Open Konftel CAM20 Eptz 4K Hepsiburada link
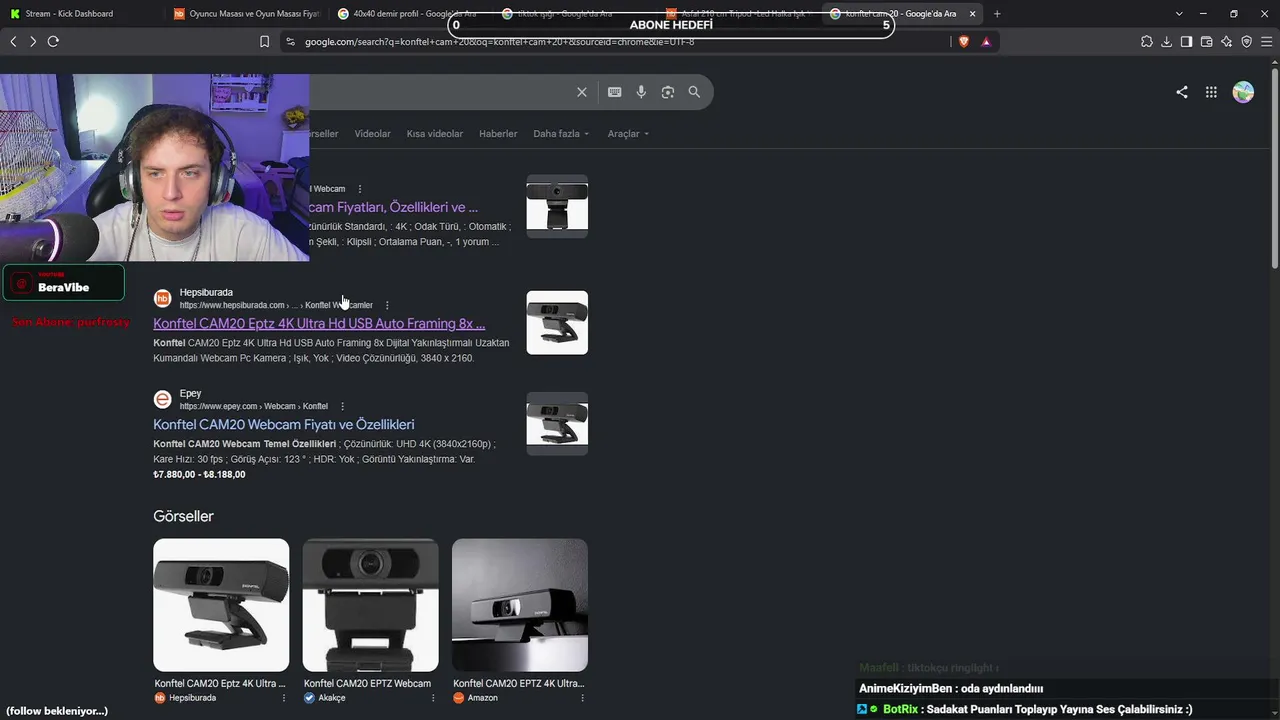This screenshot has height=720, width=1280. pyautogui.click(x=319, y=324)
